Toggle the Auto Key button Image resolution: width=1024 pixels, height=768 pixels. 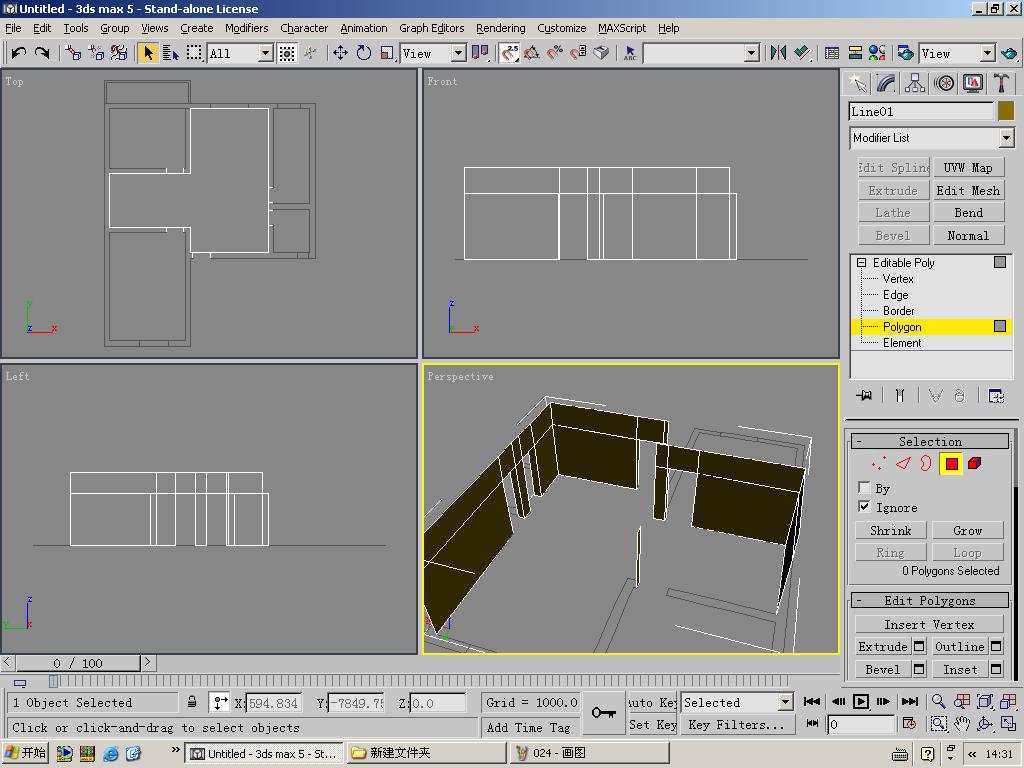coord(652,703)
